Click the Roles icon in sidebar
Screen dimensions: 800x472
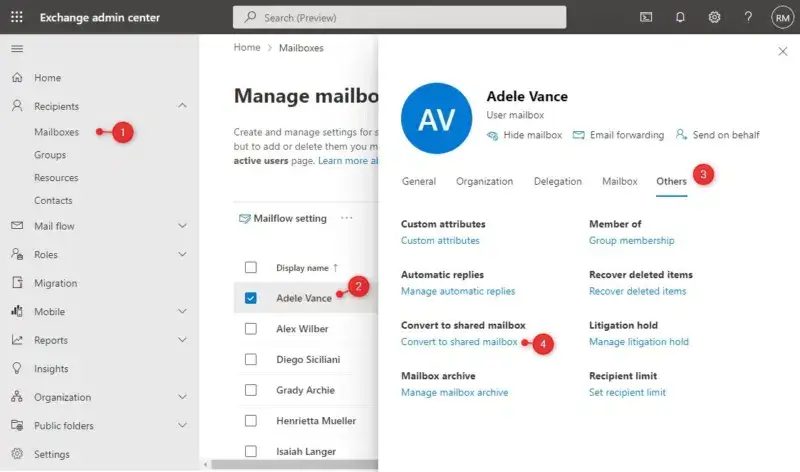tap(17, 254)
